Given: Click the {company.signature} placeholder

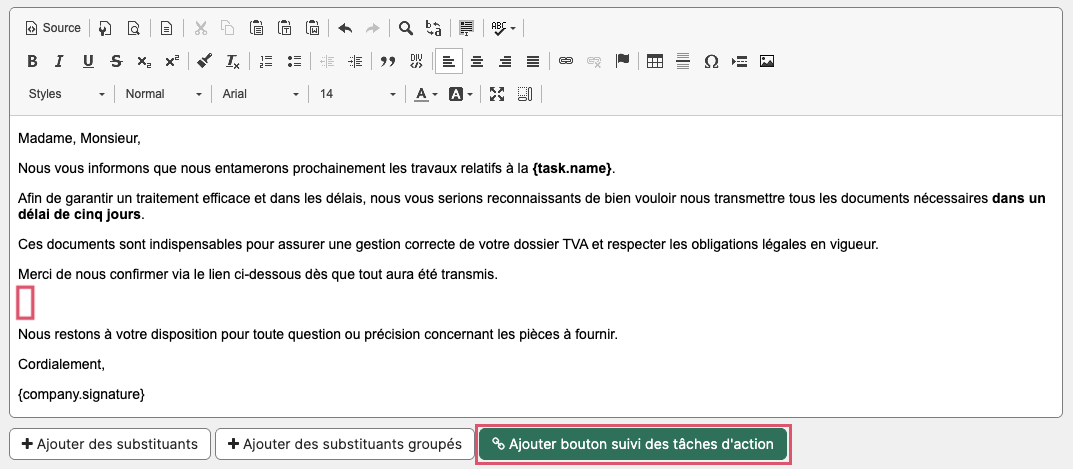Looking at the screenshot, I should coord(81,394).
